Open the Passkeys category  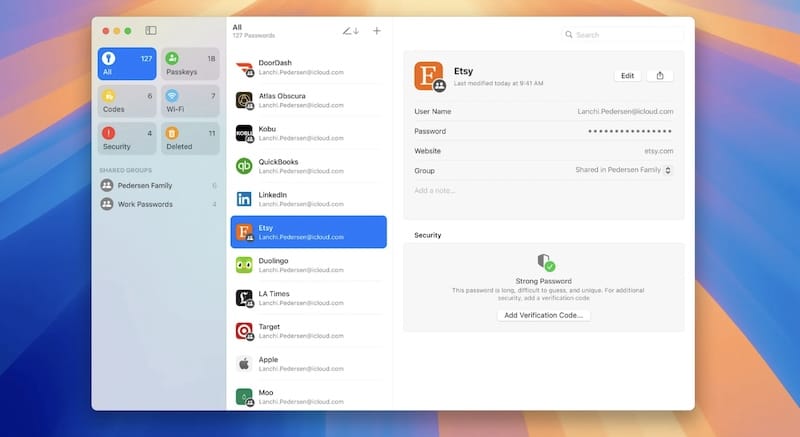pos(190,64)
